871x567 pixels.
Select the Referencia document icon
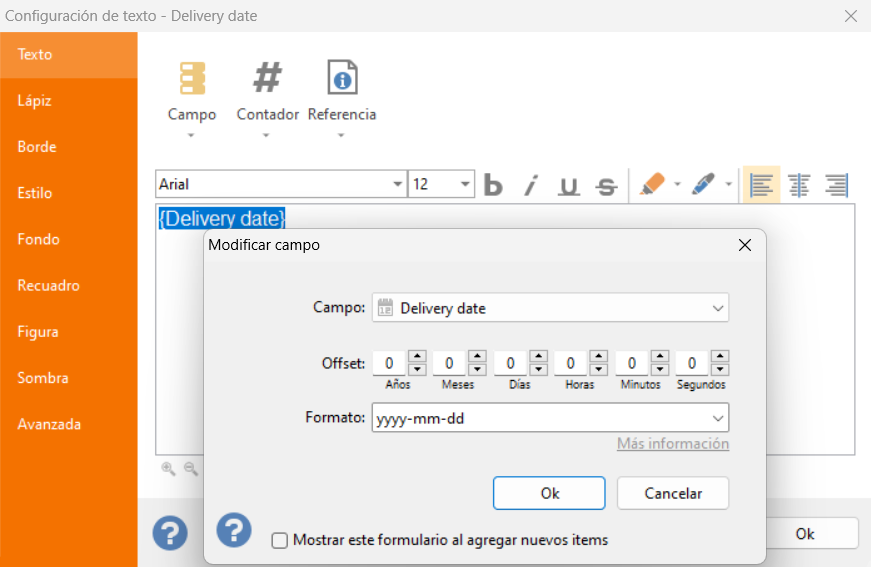[x=342, y=77]
